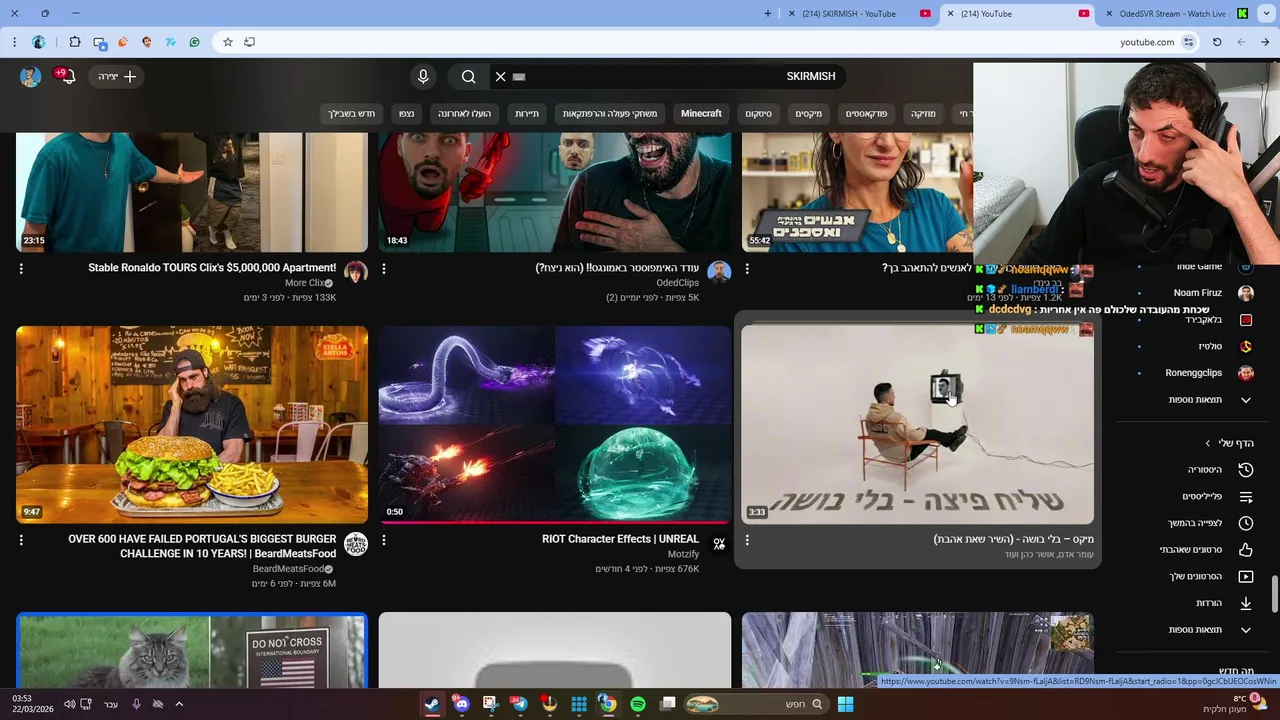Select the נצפו filter chip
Screen dimensions: 1280x720
coord(406,114)
